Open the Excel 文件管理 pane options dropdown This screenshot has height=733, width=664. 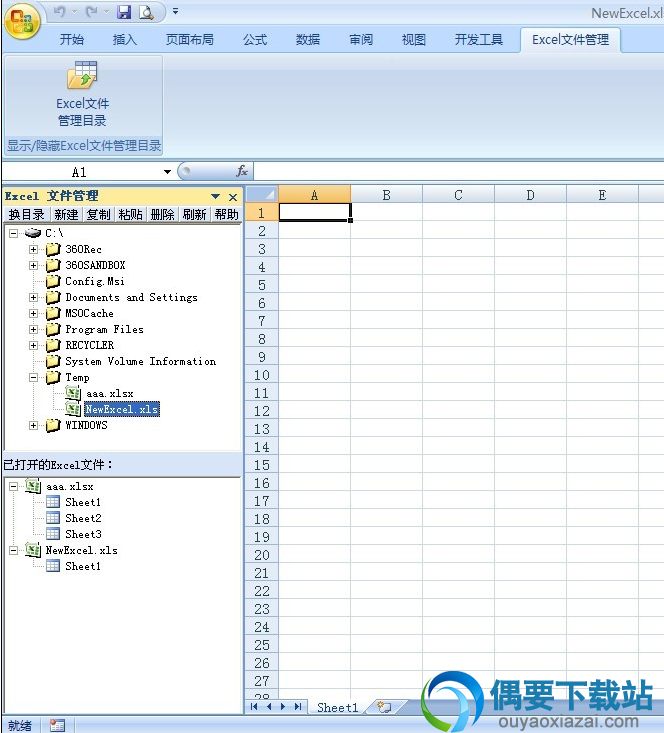(x=216, y=196)
